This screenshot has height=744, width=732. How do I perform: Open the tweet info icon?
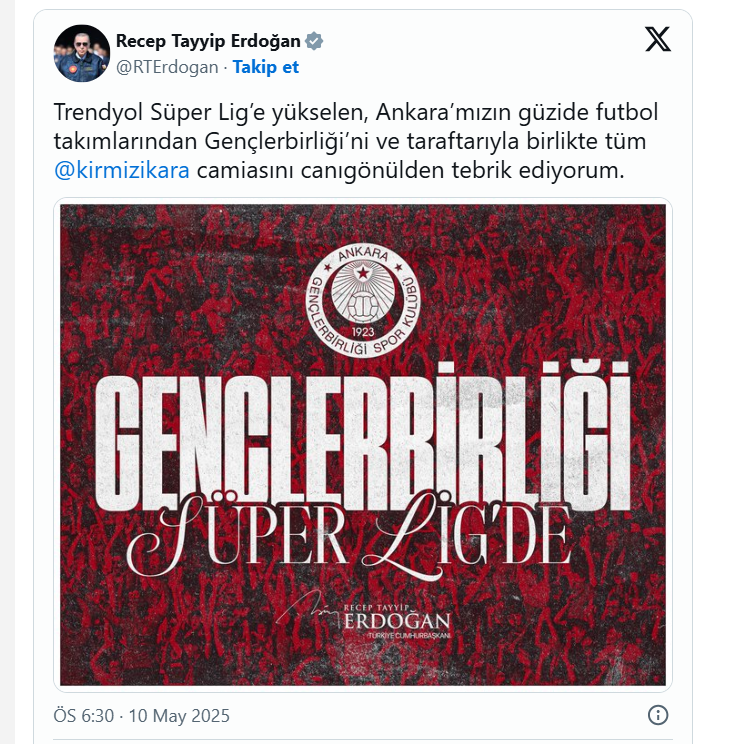click(658, 715)
